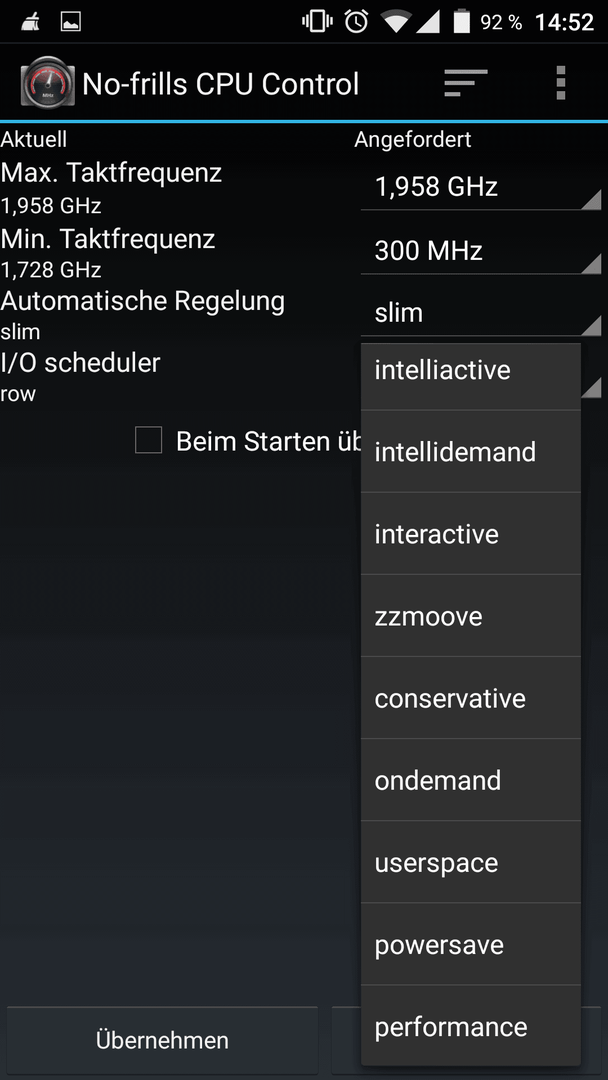Open the stats bars icon in action bar
Image resolution: width=608 pixels, height=1080 pixels.
(465, 83)
